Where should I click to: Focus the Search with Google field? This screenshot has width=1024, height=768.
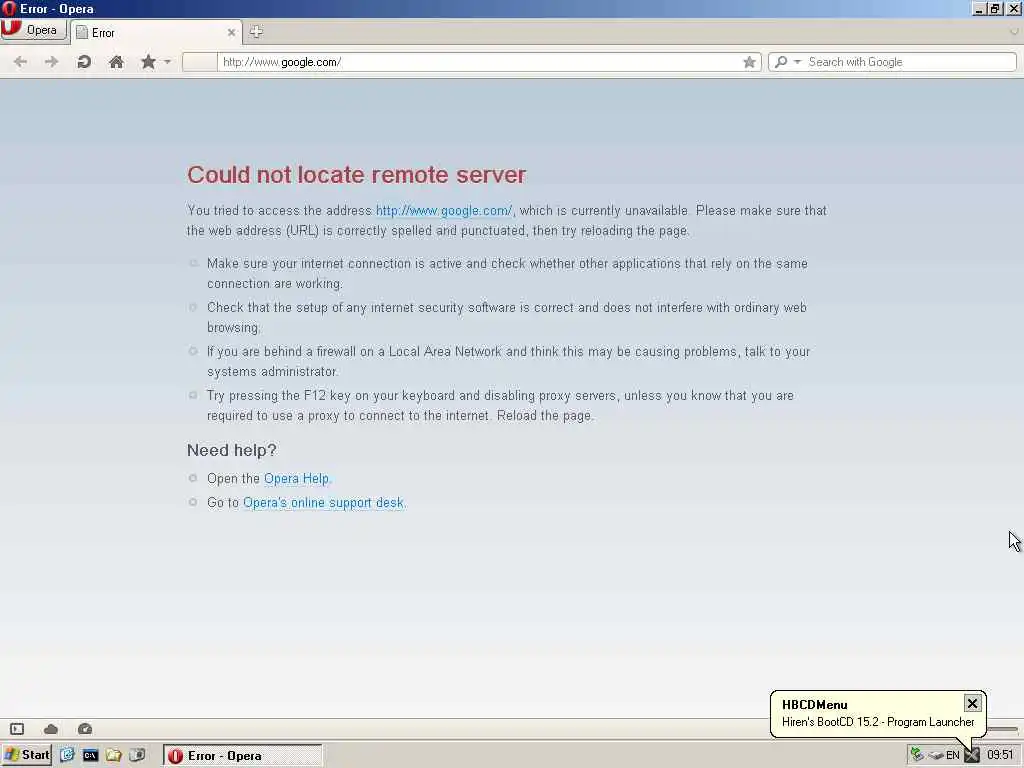click(x=910, y=62)
